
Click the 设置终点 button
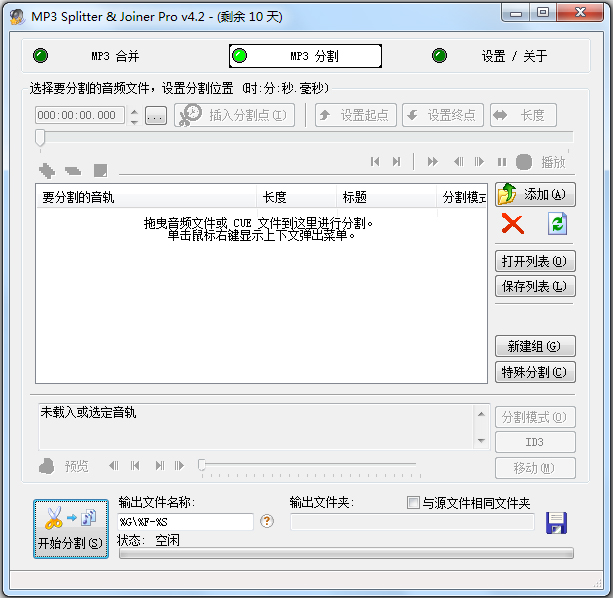click(x=443, y=115)
